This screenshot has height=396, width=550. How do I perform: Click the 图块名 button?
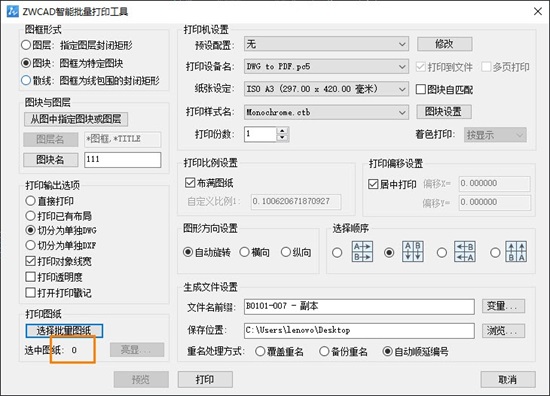click(51, 160)
